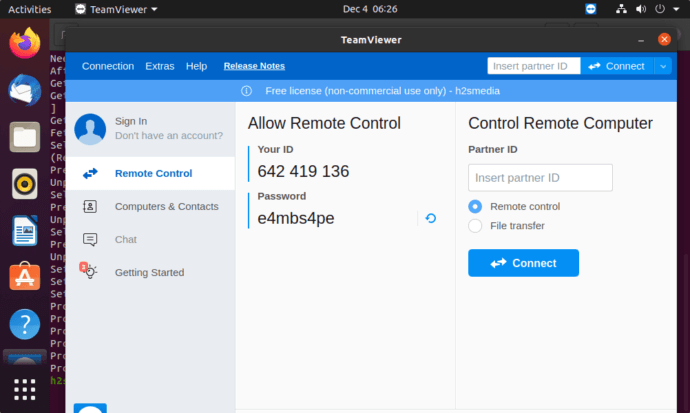This screenshot has height=413, width=690.
Task: Select the Remote control radio option
Action: point(475,206)
